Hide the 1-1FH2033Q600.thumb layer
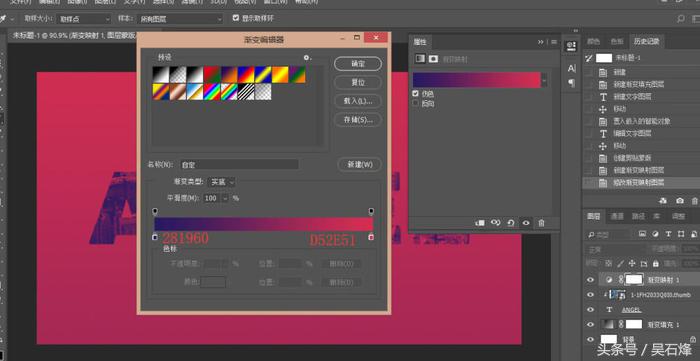Image resolution: width=700 pixels, height=361 pixels. click(x=591, y=295)
